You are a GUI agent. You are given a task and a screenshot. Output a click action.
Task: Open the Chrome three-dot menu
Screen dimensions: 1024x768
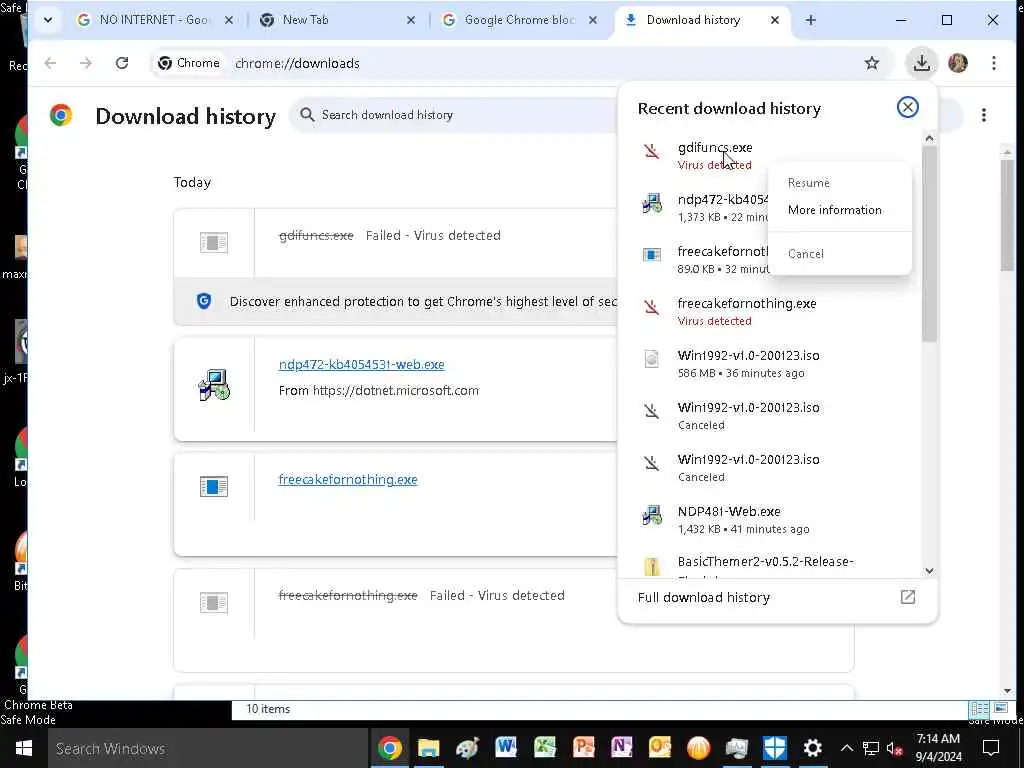pos(993,63)
